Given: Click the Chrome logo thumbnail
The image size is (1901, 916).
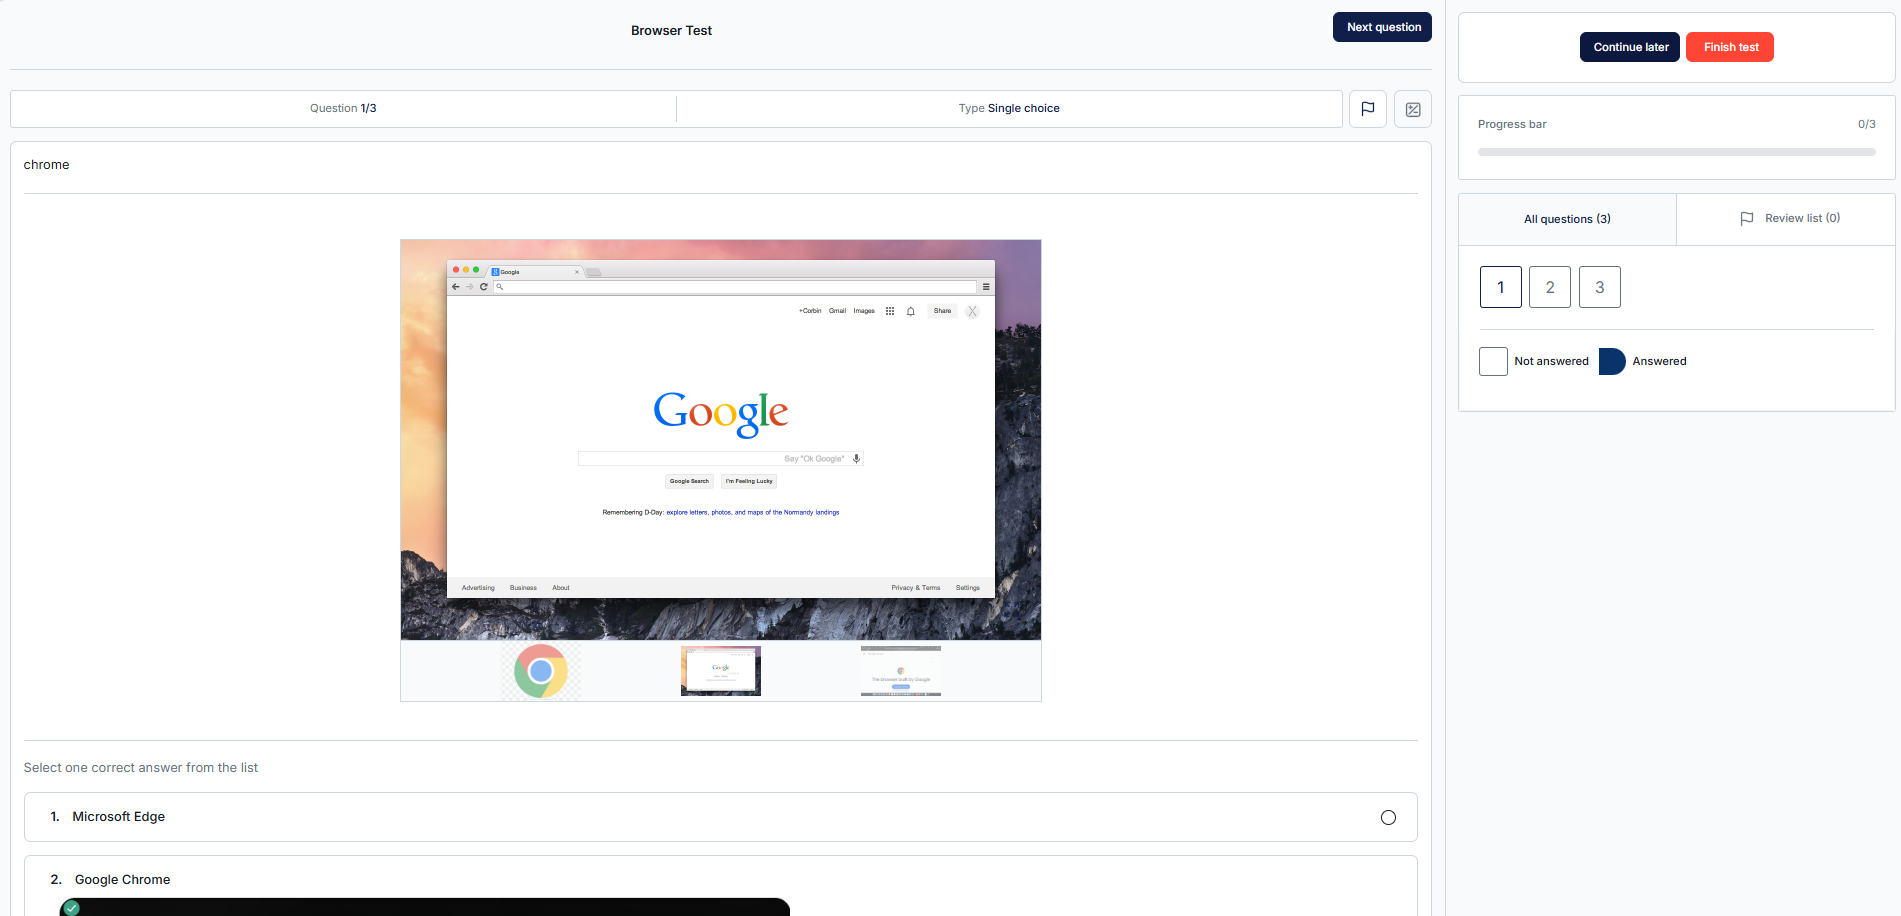Looking at the screenshot, I should [x=541, y=671].
